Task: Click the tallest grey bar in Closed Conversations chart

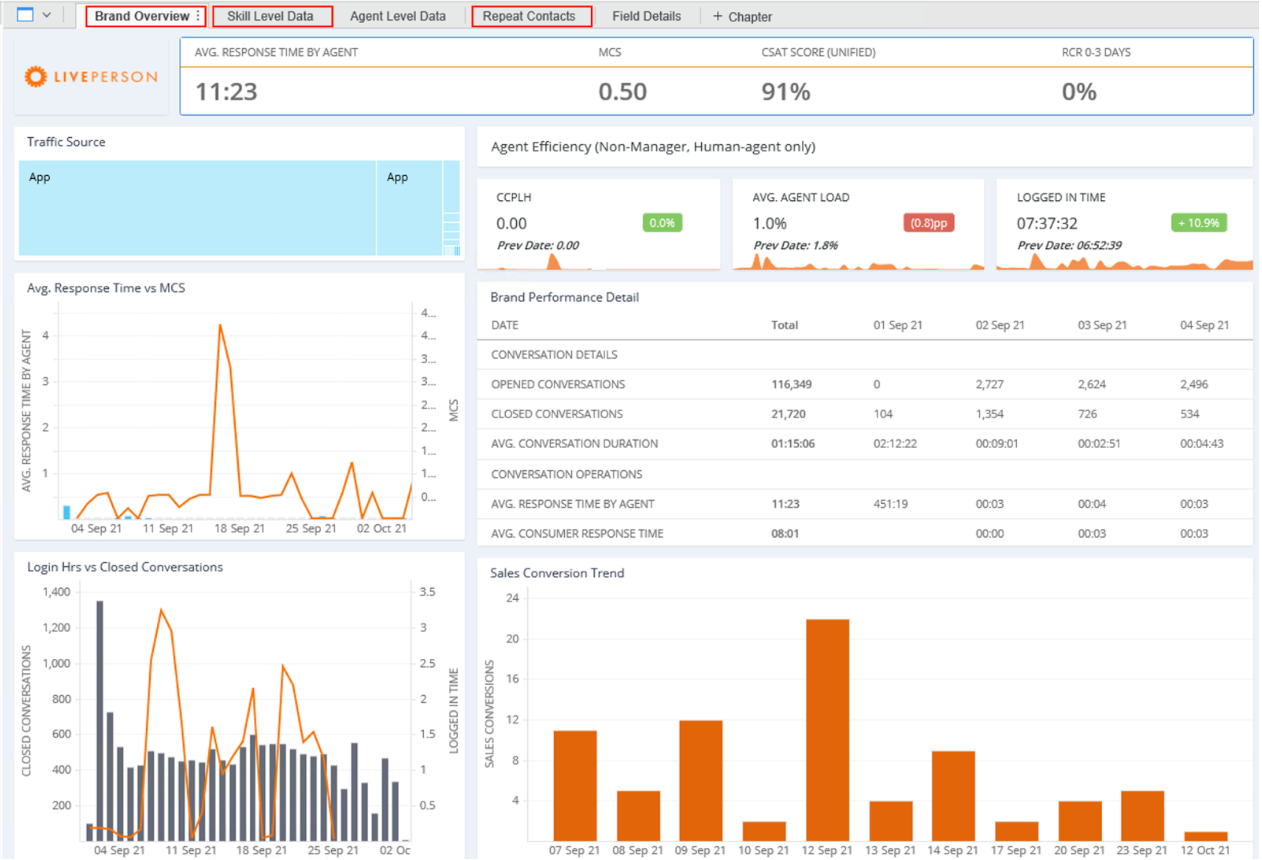Action: pos(99,720)
